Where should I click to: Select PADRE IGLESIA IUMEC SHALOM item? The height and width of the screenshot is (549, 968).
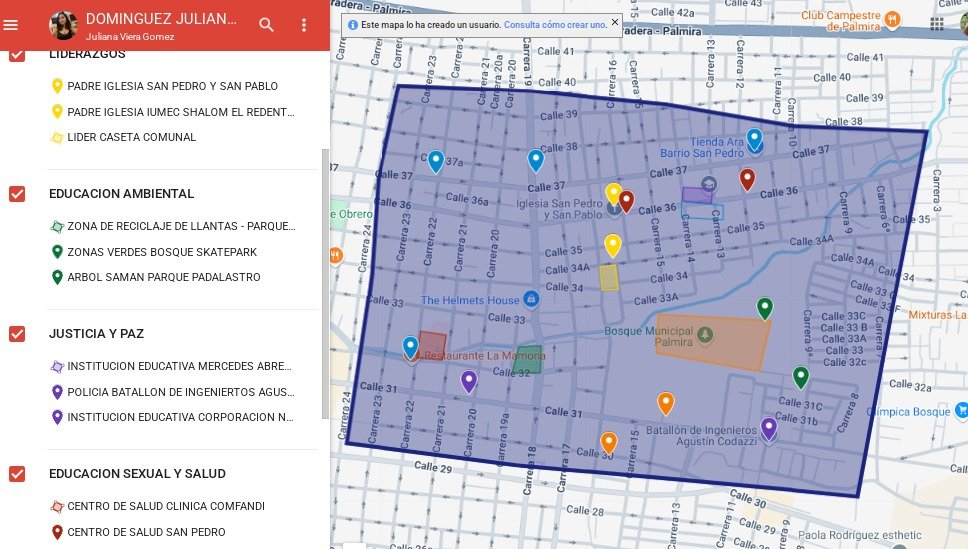pyautogui.click(x=172, y=112)
